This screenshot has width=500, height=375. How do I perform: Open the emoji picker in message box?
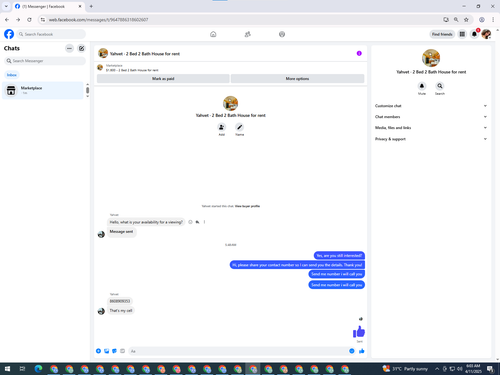352,351
